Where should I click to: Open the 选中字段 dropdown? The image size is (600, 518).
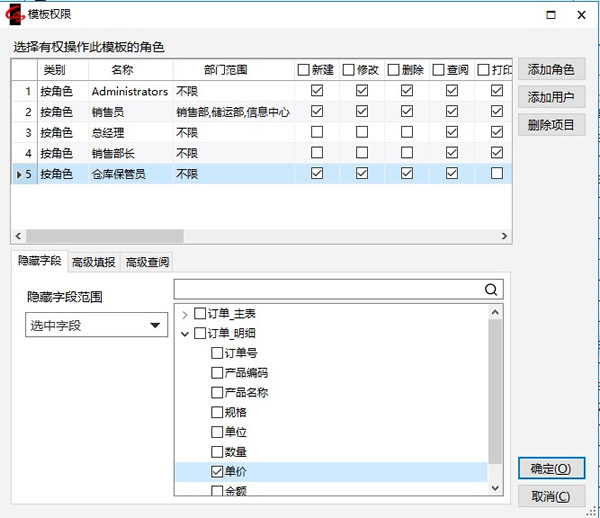[96, 325]
